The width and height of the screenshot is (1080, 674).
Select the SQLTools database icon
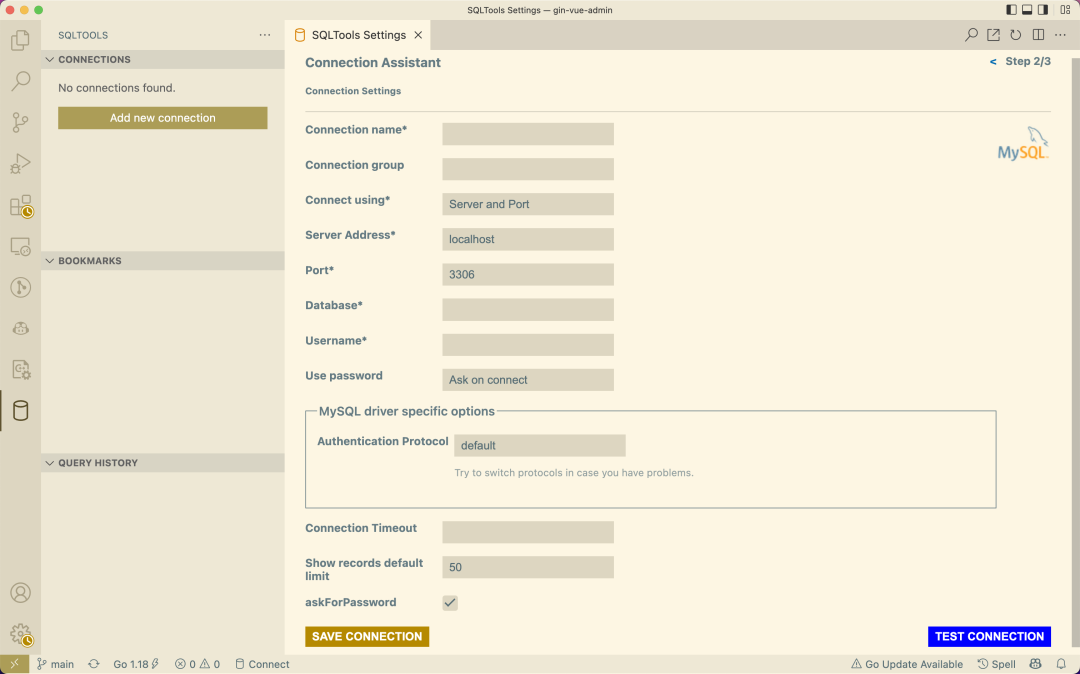[x=20, y=410]
